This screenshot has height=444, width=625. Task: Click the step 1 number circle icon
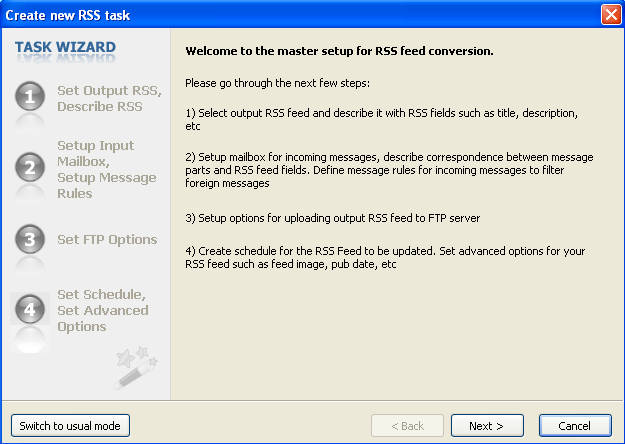(30, 98)
